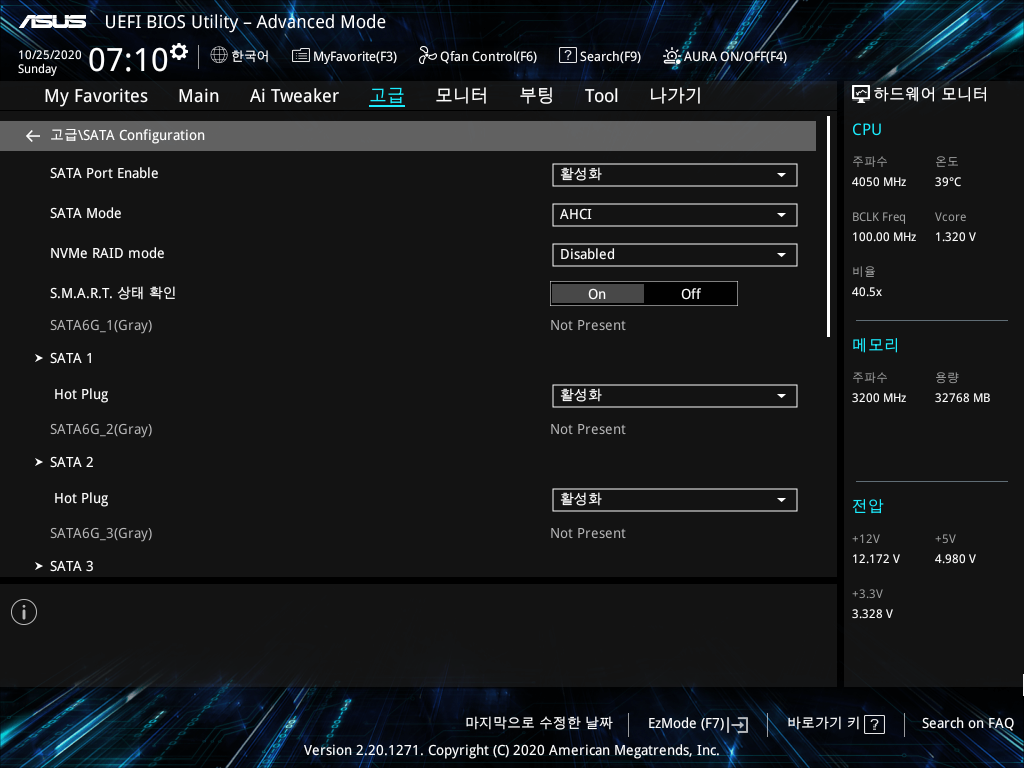The image size is (1024, 768).
Task: Select the SATA Mode label
Action: (86, 213)
